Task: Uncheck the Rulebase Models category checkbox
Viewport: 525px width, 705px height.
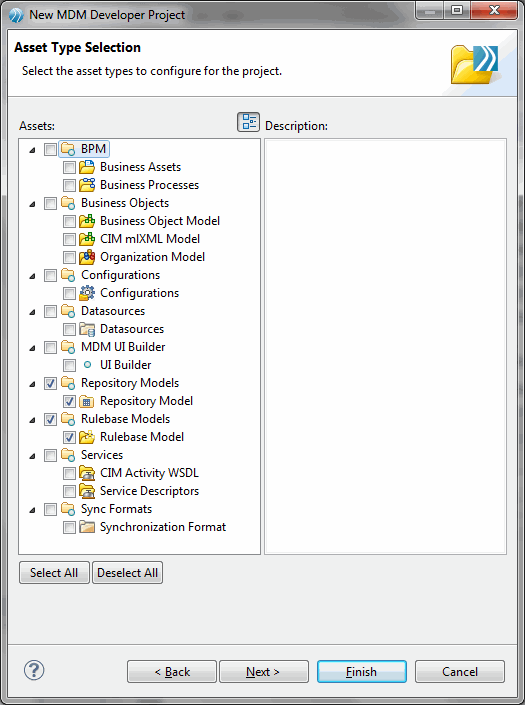Action: (x=50, y=419)
